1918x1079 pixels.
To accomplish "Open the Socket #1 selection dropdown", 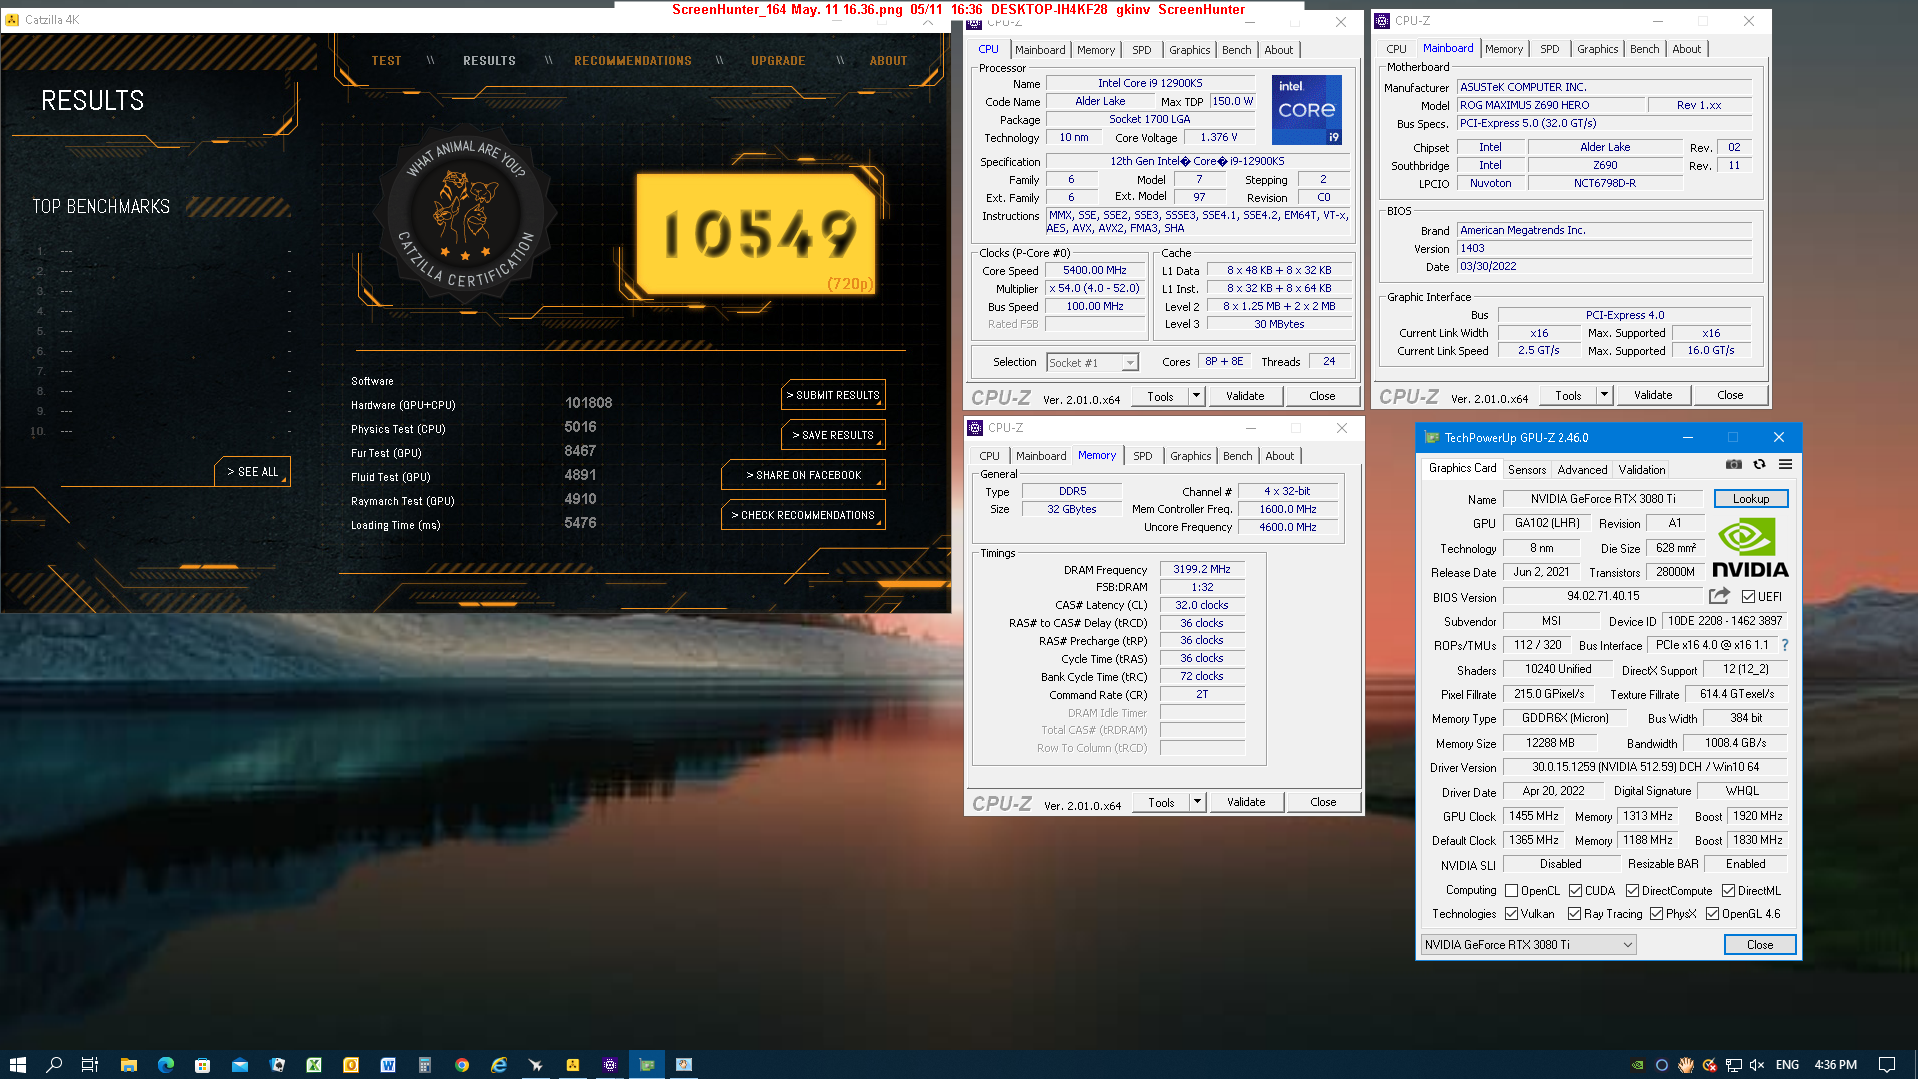I will [x=1092, y=363].
